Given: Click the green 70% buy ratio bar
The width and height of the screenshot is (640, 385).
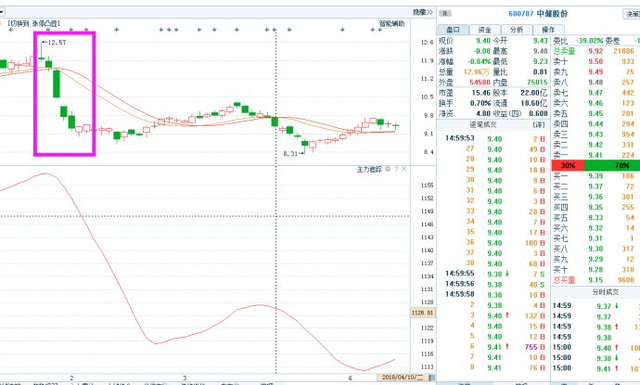Looking at the screenshot, I should pyautogui.click(x=612, y=165).
